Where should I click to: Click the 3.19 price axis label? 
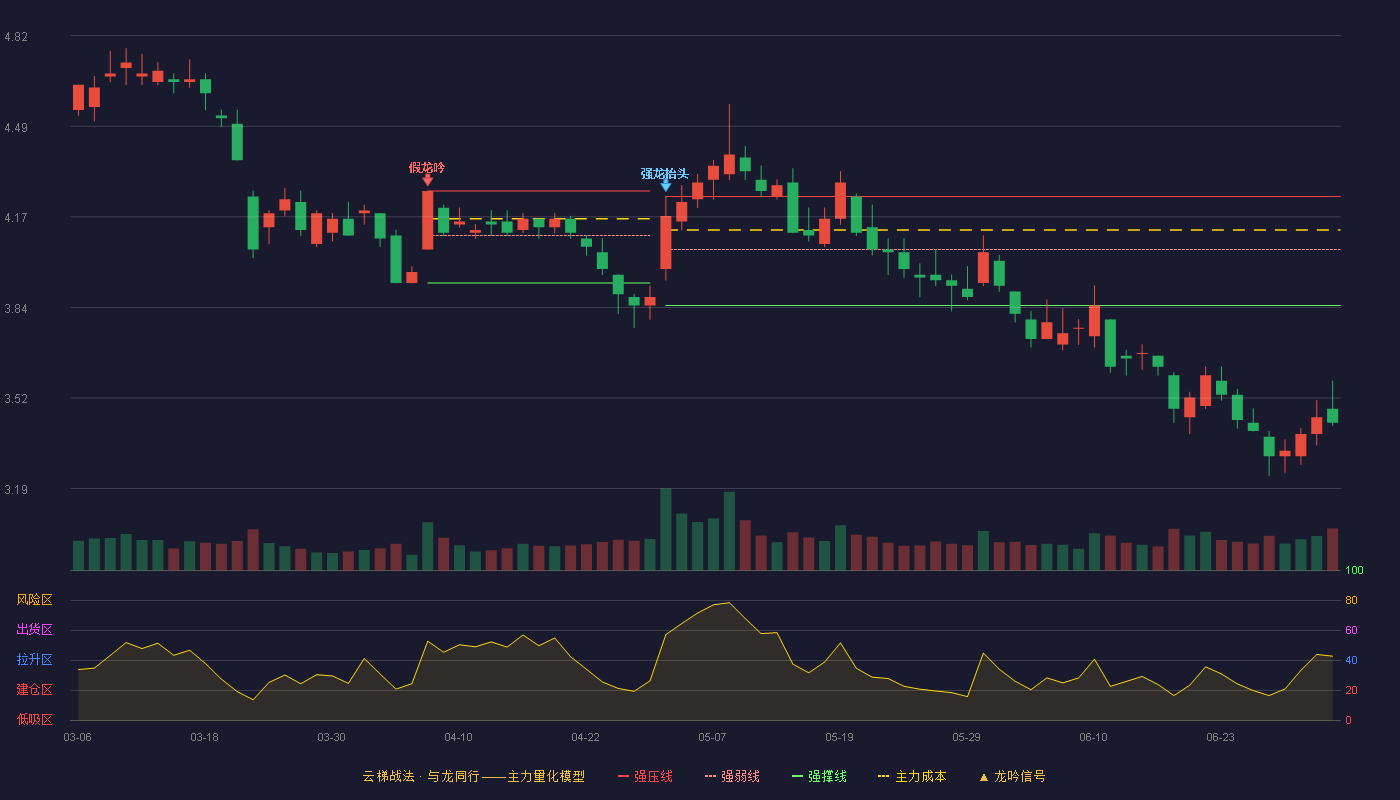coord(16,490)
